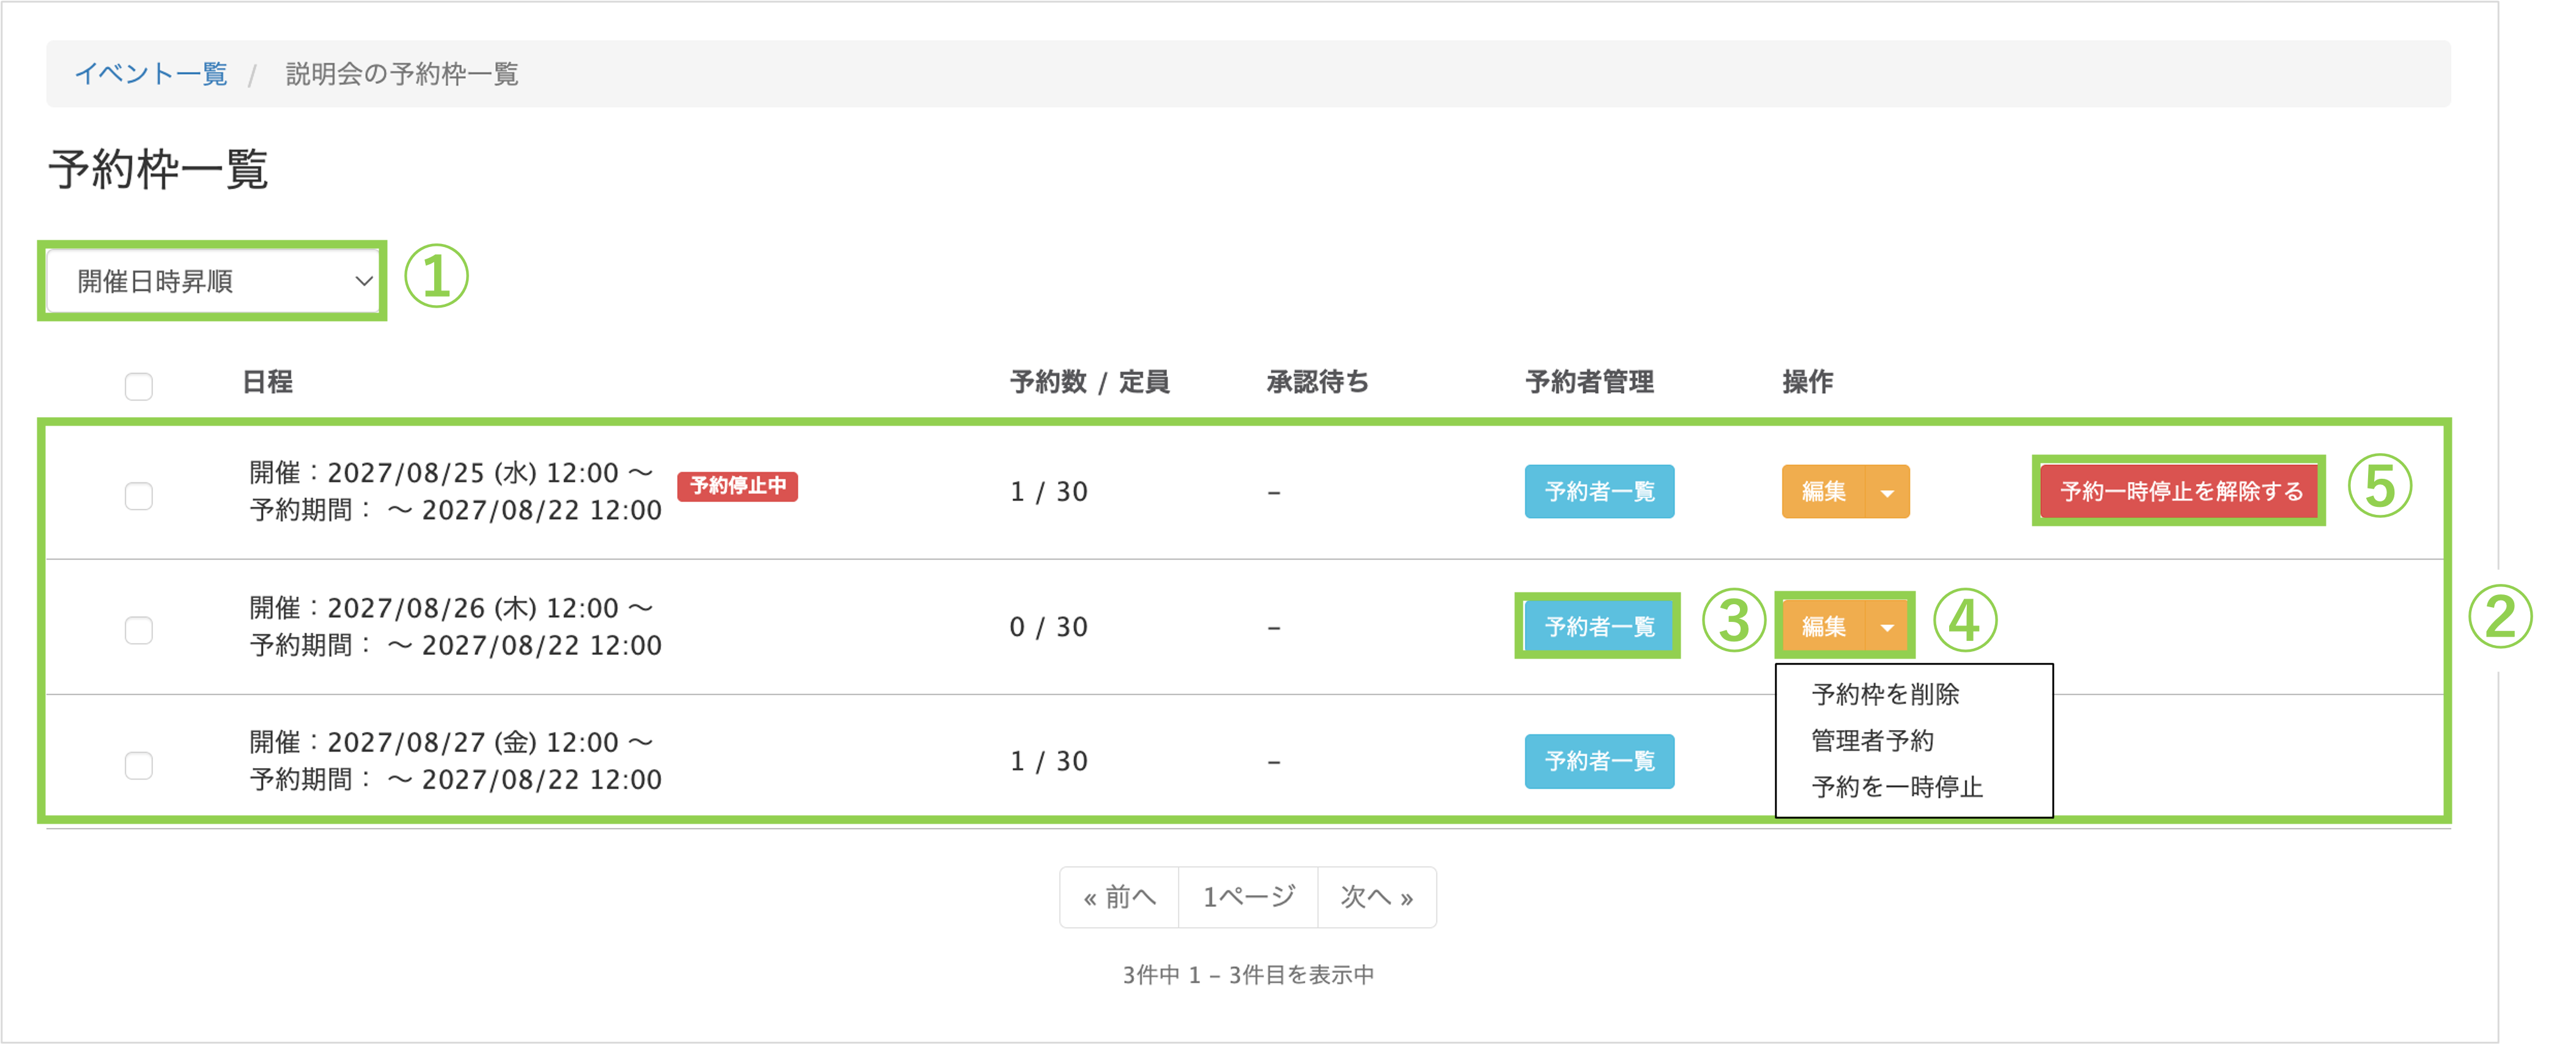Go to next page with 次へ »
Image resolution: width=2576 pixels, height=1045 pixels.
coord(1376,897)
